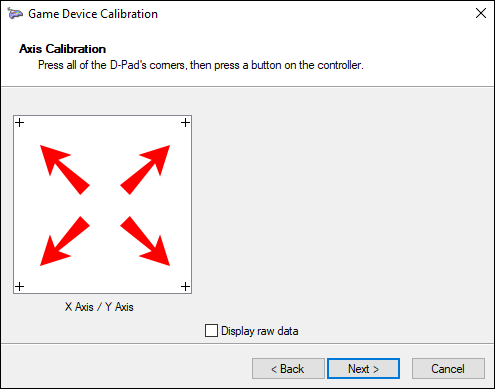Click the D-Pad corners instruction text
Viewport: 495px width, 389px height.
click(x=201, y=65)
